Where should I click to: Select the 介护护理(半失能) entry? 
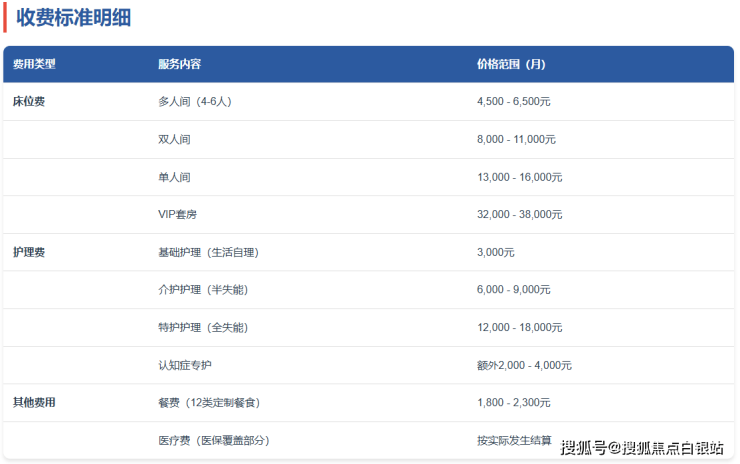point(202,289)
